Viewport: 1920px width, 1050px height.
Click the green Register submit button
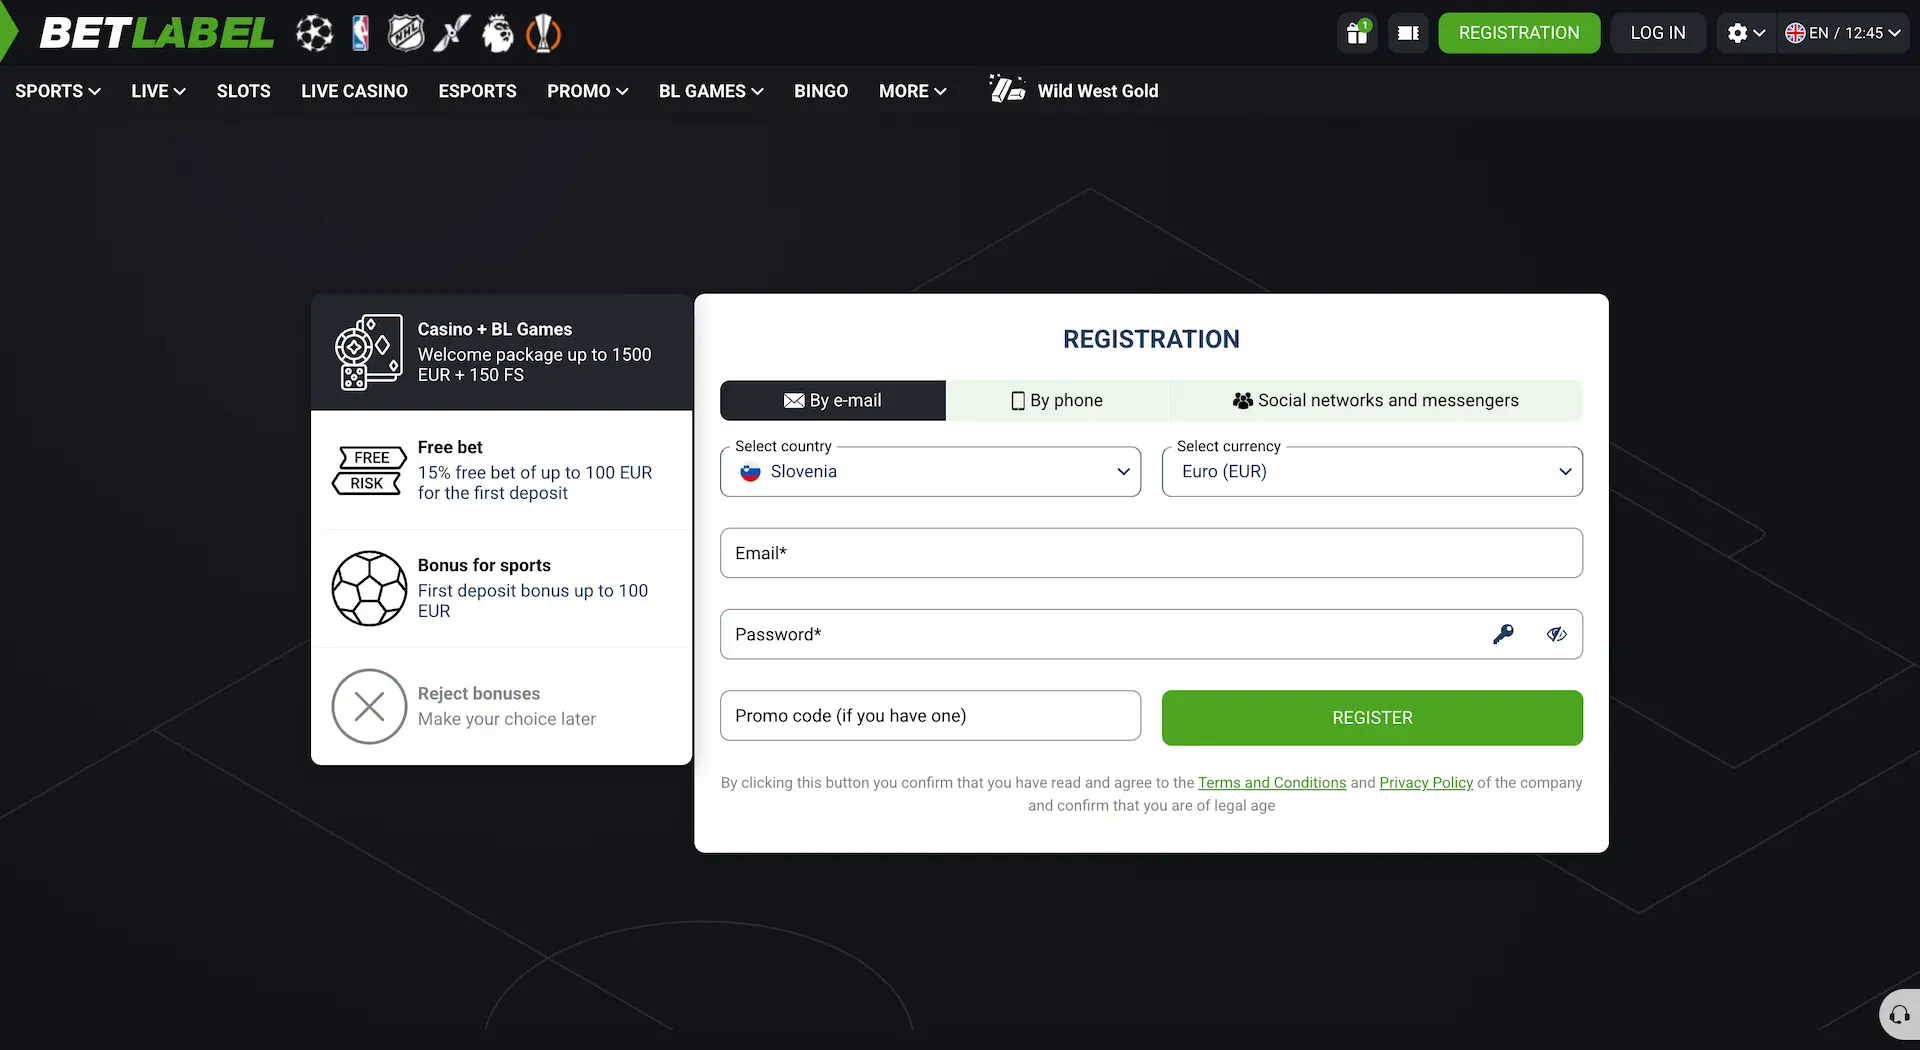1372,717
